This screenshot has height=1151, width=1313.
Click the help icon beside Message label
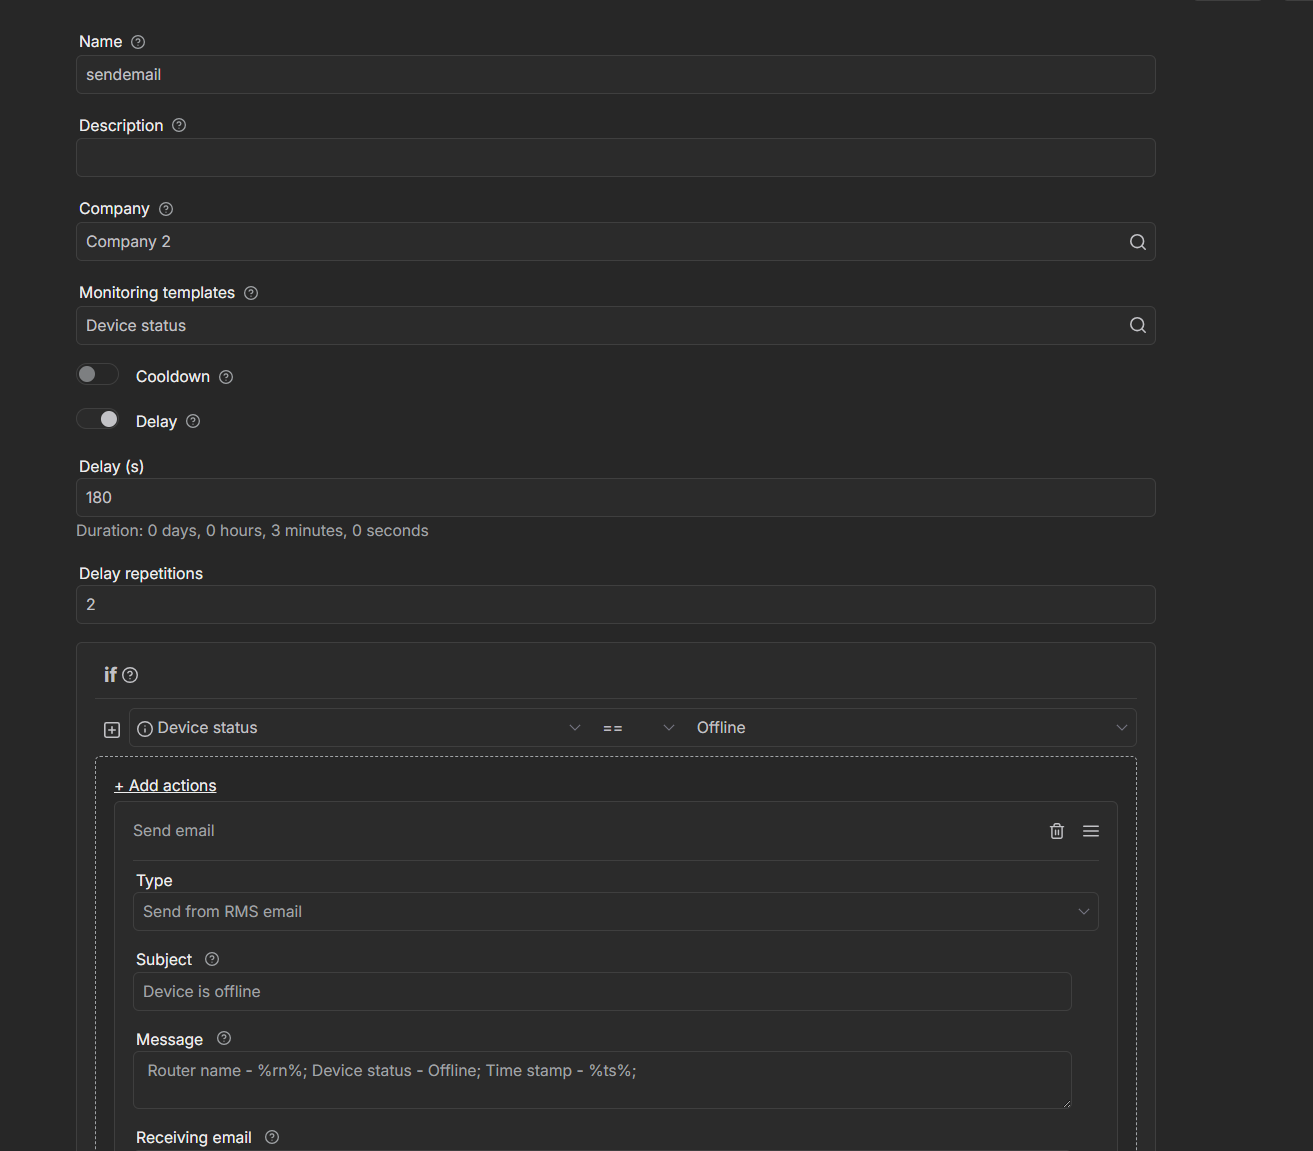point(224,1038)
